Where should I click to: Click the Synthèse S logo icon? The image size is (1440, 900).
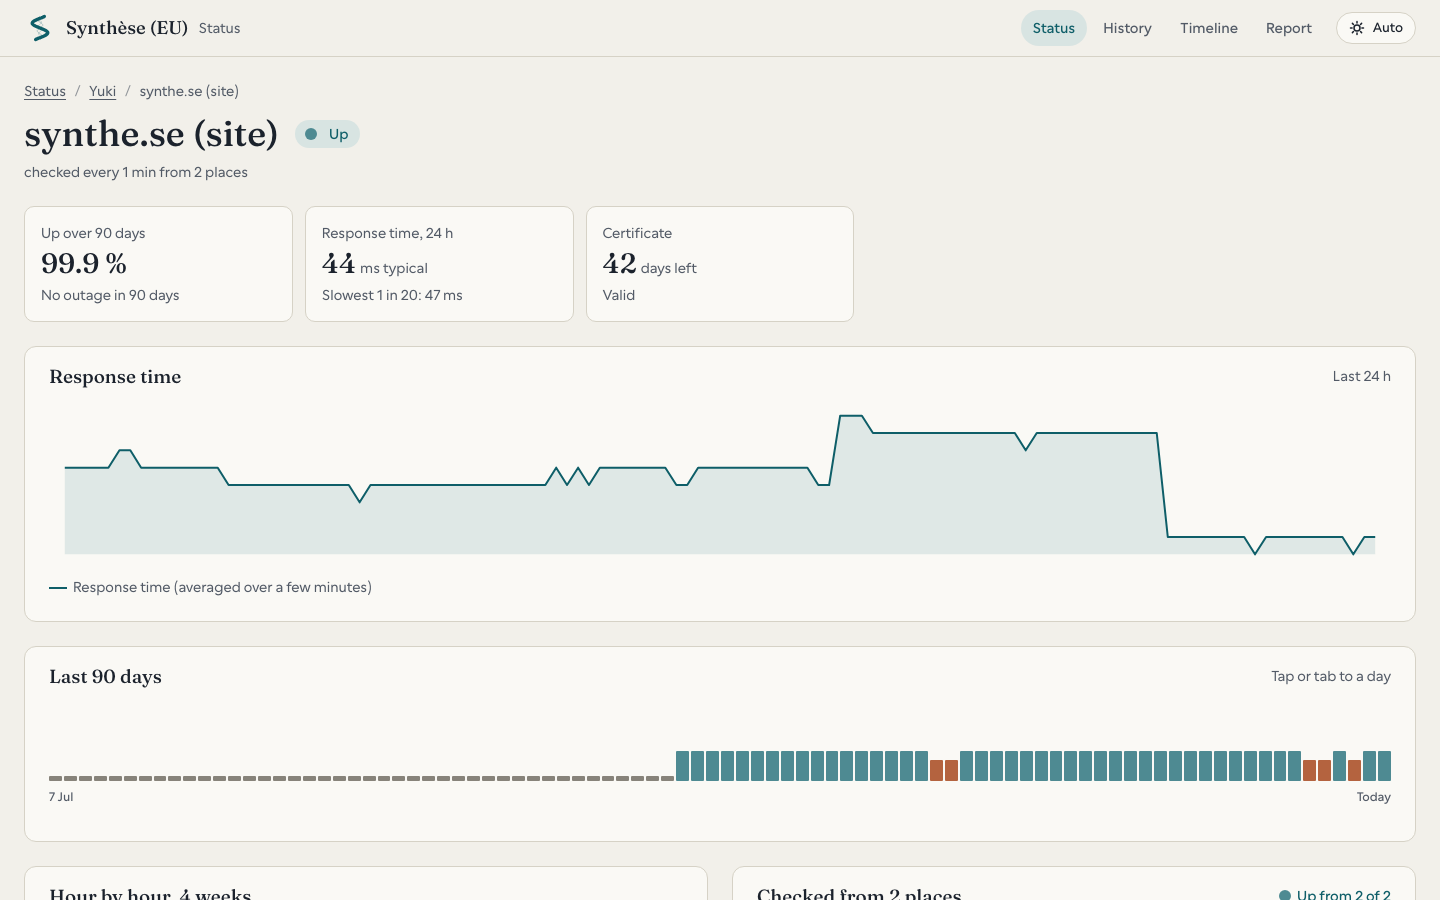point(40,28)
